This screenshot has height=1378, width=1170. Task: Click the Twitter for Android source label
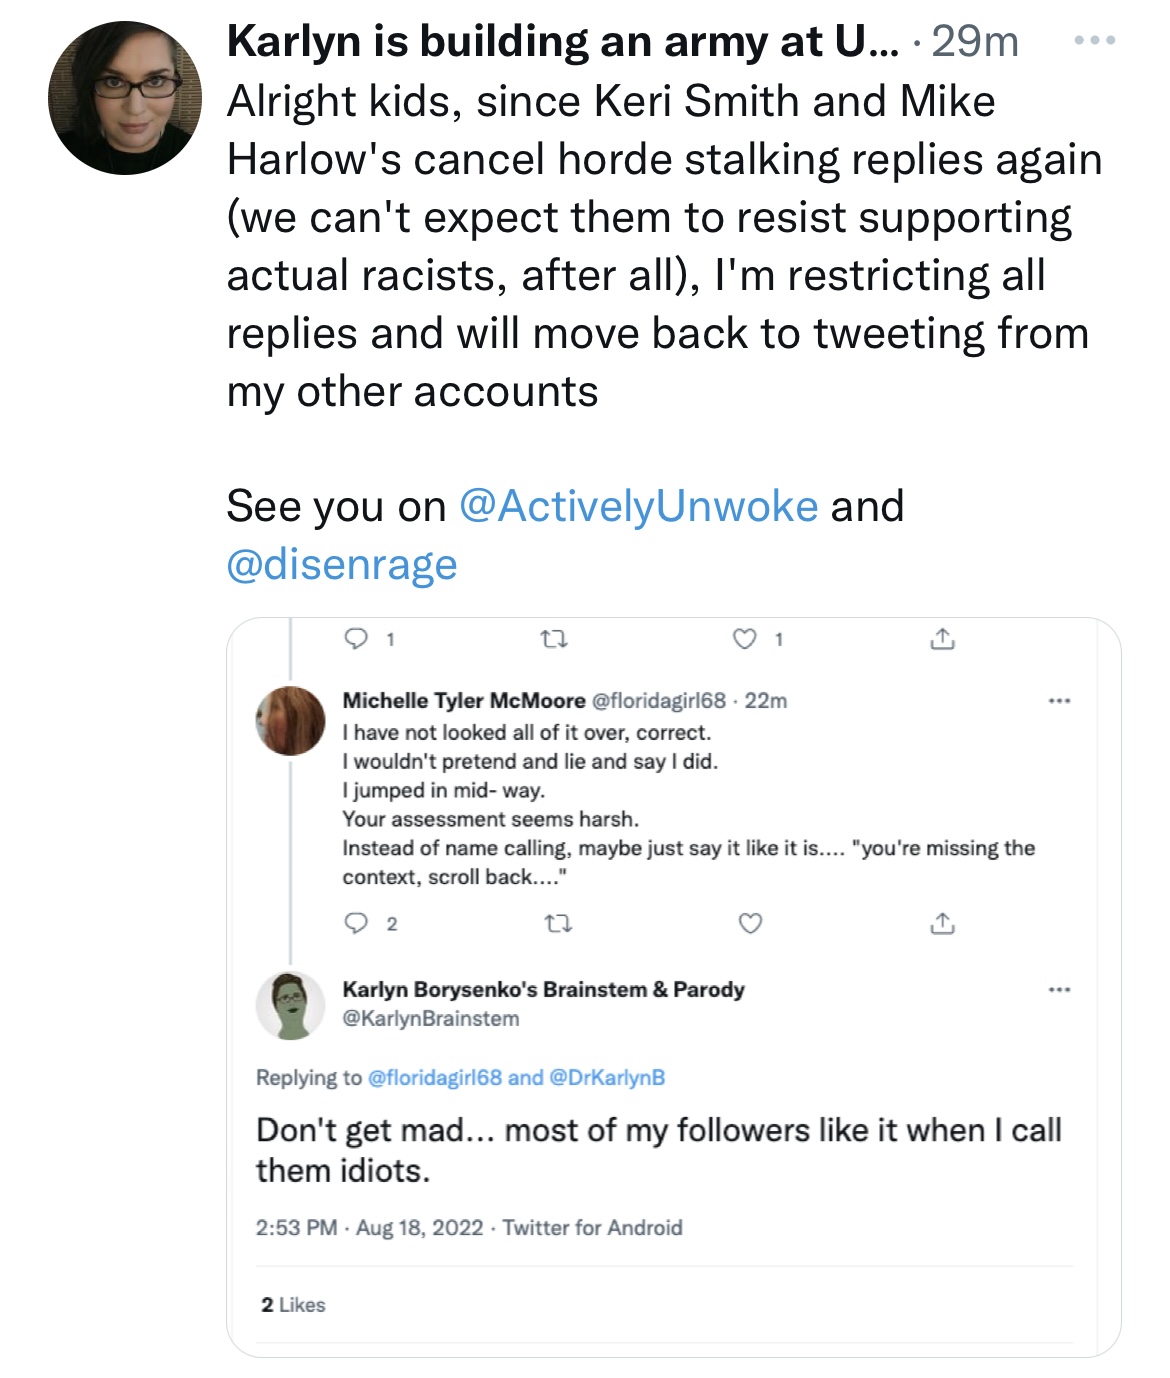[x=592, y=1228]
